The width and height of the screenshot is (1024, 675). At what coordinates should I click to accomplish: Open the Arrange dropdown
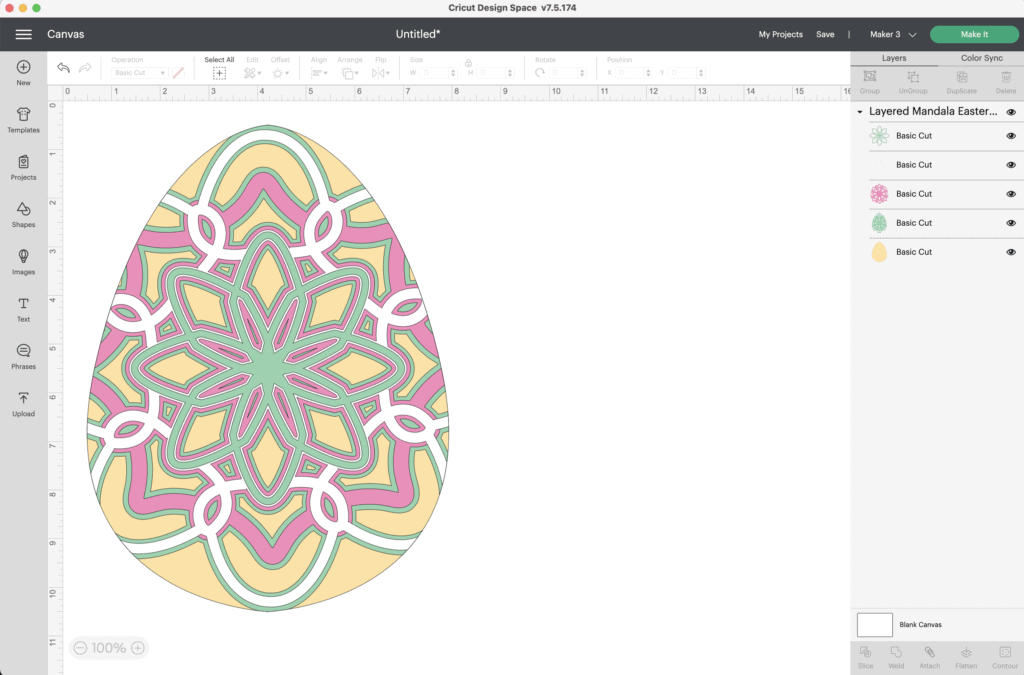[349, 73]
